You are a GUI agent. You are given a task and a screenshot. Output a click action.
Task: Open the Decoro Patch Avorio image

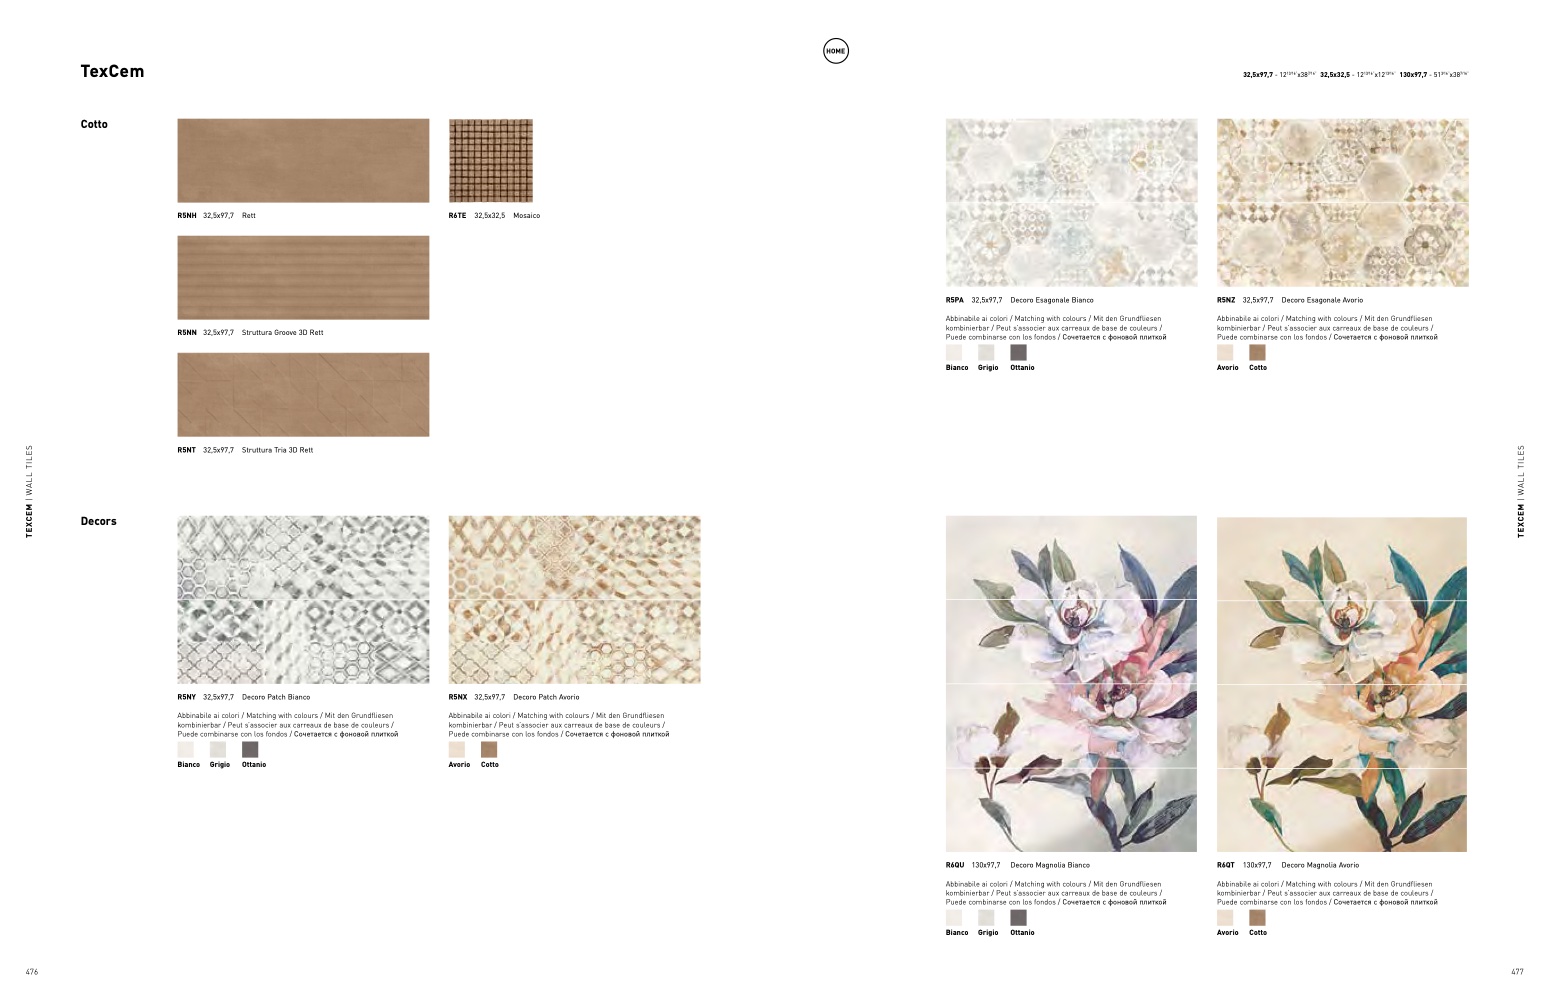[574, 600]
